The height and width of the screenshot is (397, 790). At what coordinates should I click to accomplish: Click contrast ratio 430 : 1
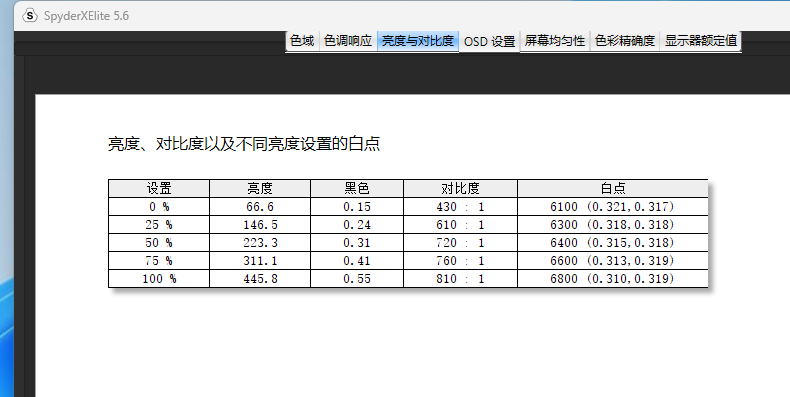(460, 207)
